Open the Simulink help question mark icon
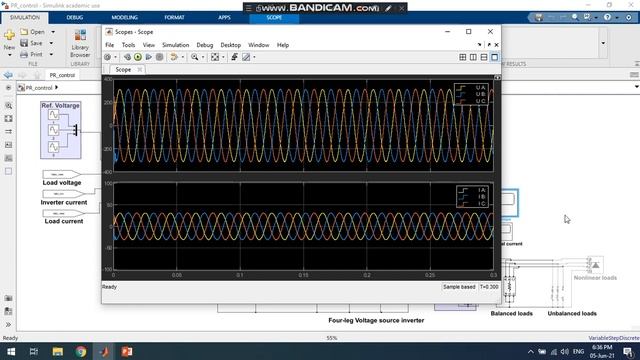The width and height of the screenshot is (640, 360). 607,17
